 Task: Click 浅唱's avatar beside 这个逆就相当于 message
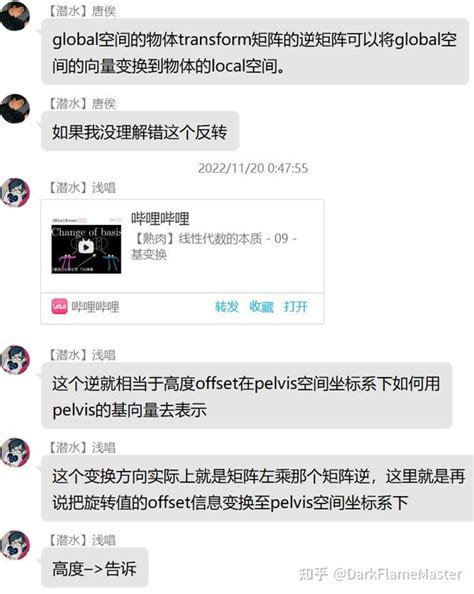click(14, 360)
